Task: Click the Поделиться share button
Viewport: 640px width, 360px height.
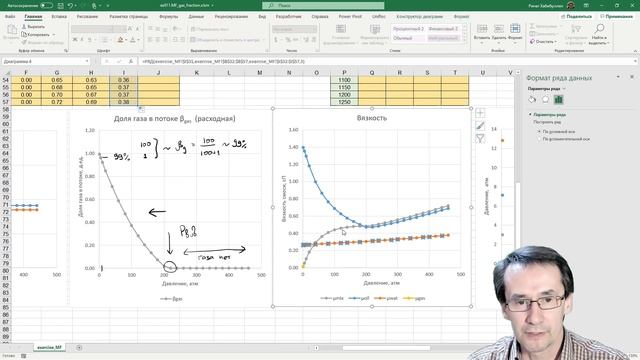Action: [577, 16]
